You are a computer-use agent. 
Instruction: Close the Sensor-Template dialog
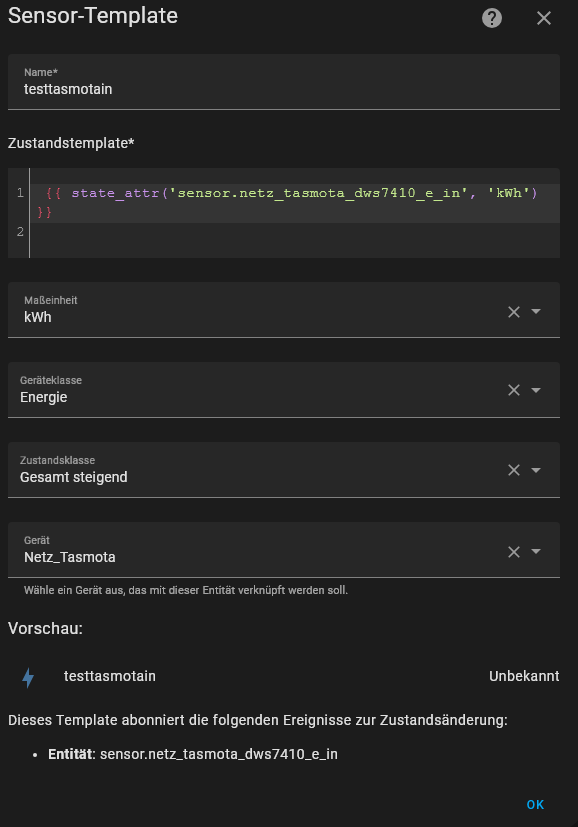(544, 18)
